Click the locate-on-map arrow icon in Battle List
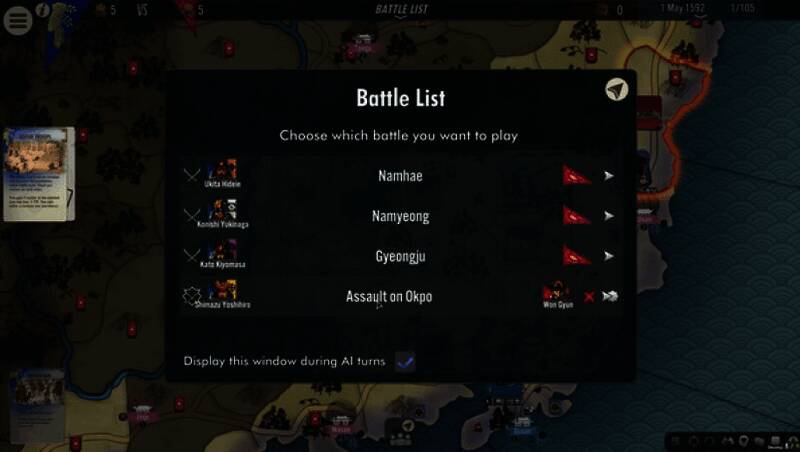800x452 pixels. 617,90
